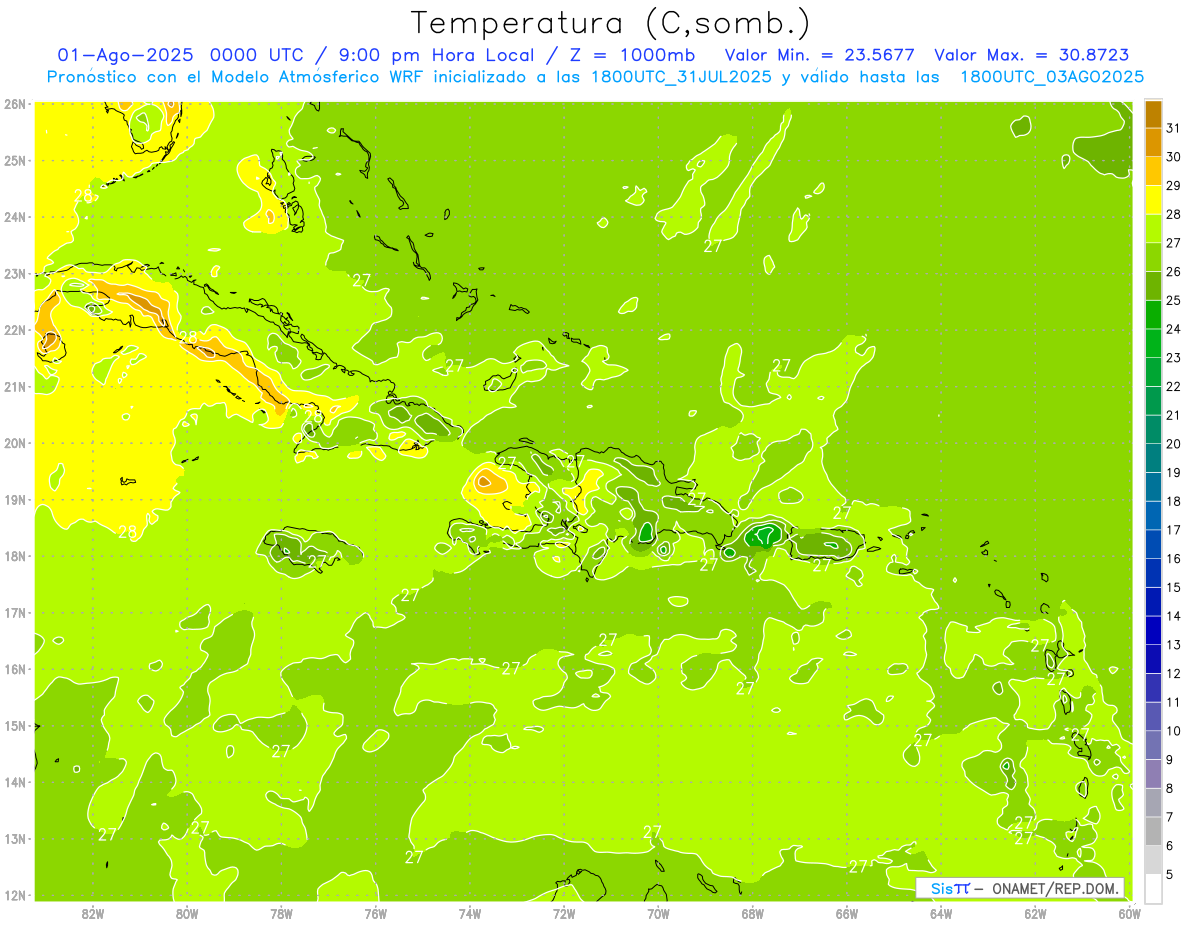Click the colorbar label "5"
The width and height of the screenshot is (1200, 927).
(1171, 874)
